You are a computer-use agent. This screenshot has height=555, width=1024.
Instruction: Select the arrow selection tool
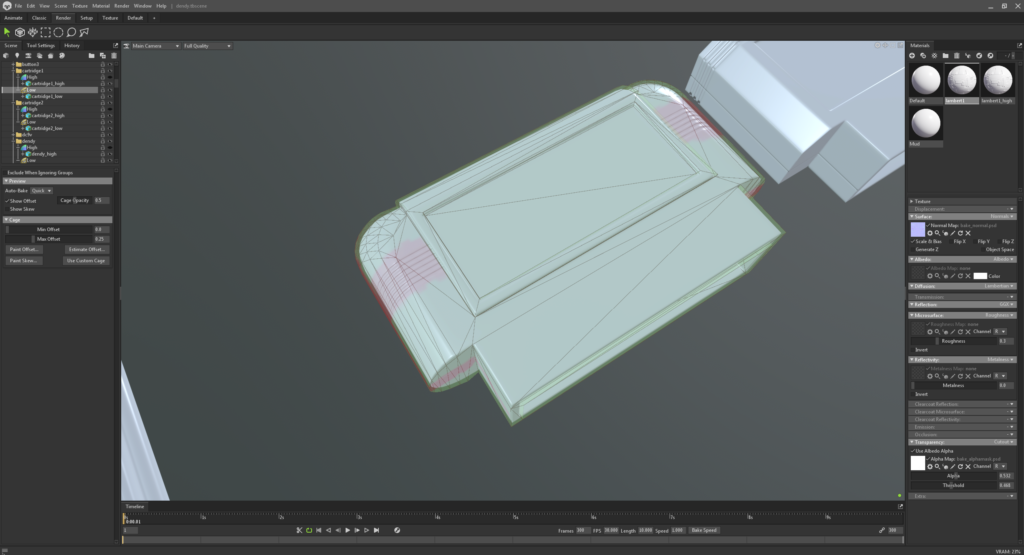coord(7,32)
